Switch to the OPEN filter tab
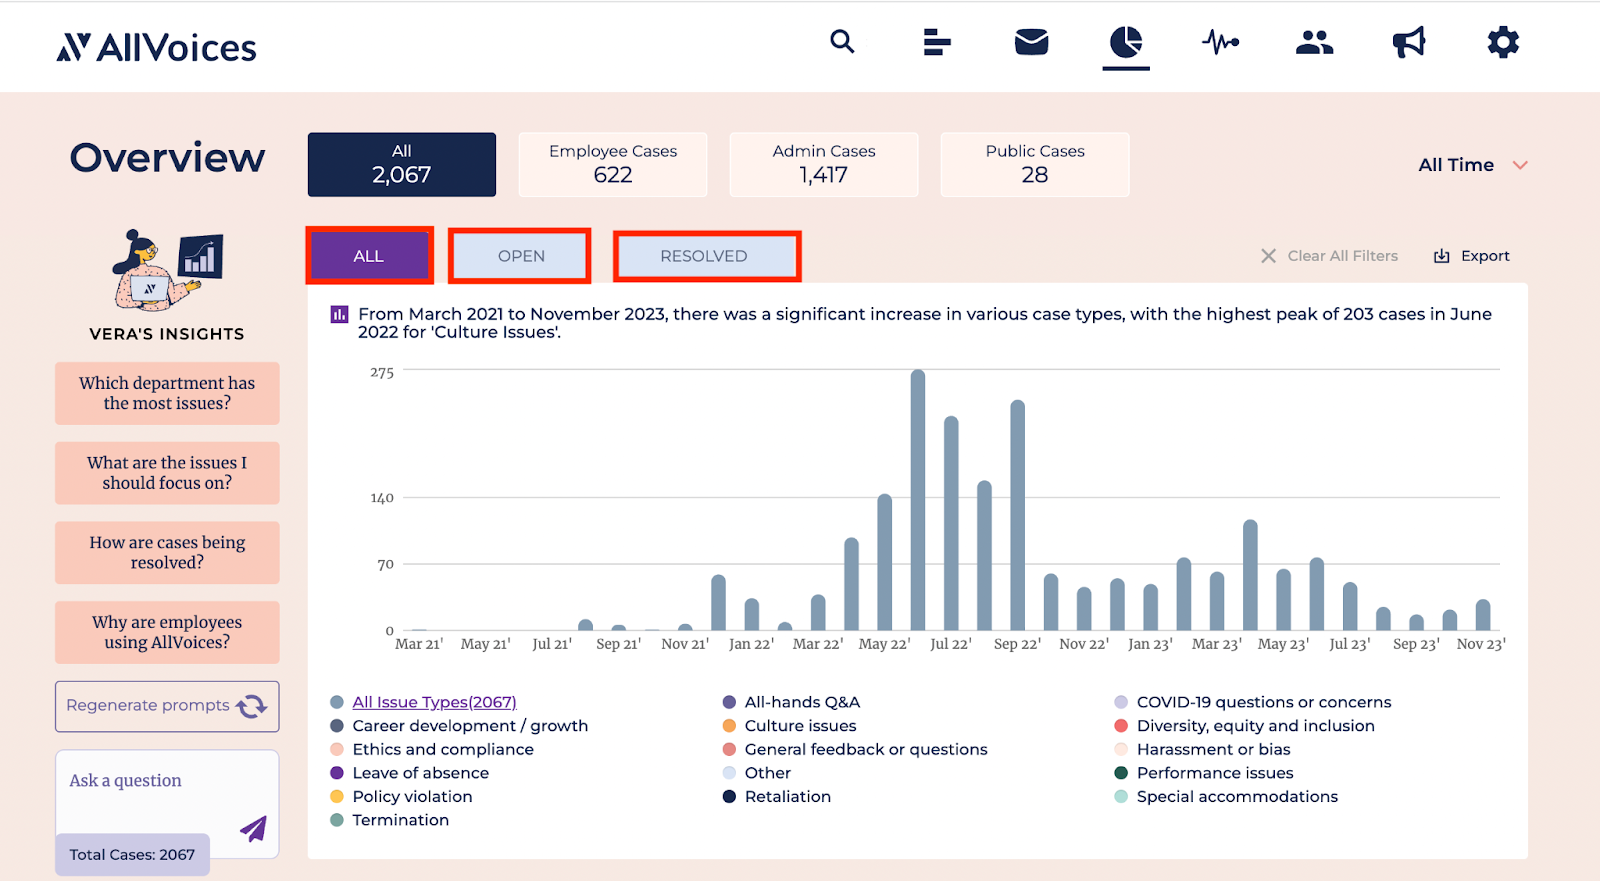 point(521,256)
